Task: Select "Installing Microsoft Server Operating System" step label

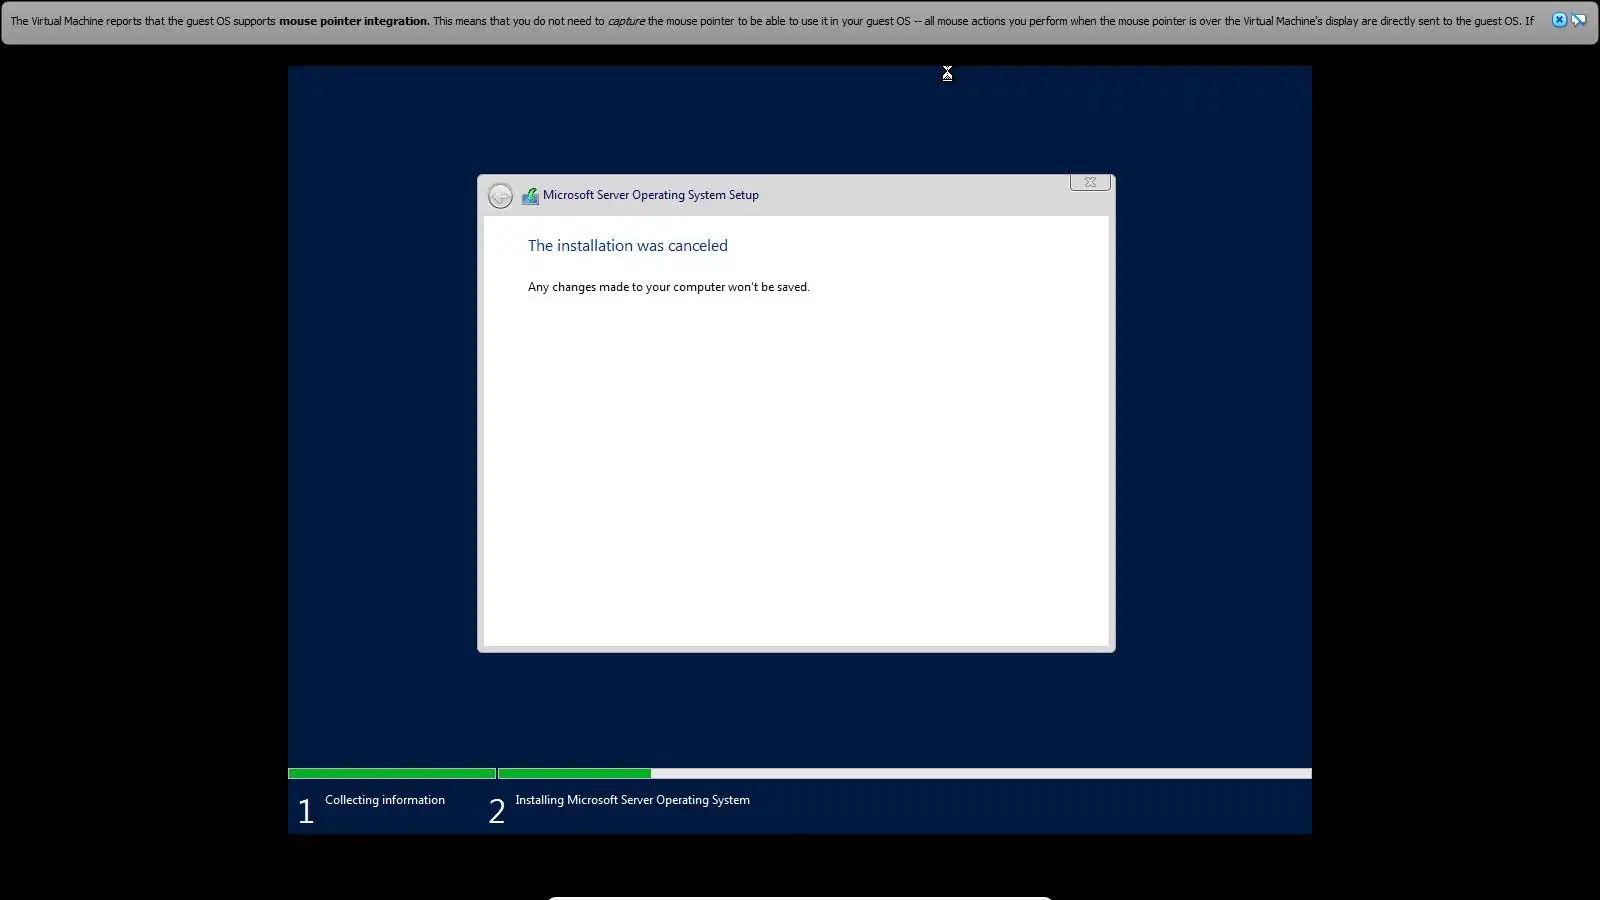Action: [x=632, y=800]
